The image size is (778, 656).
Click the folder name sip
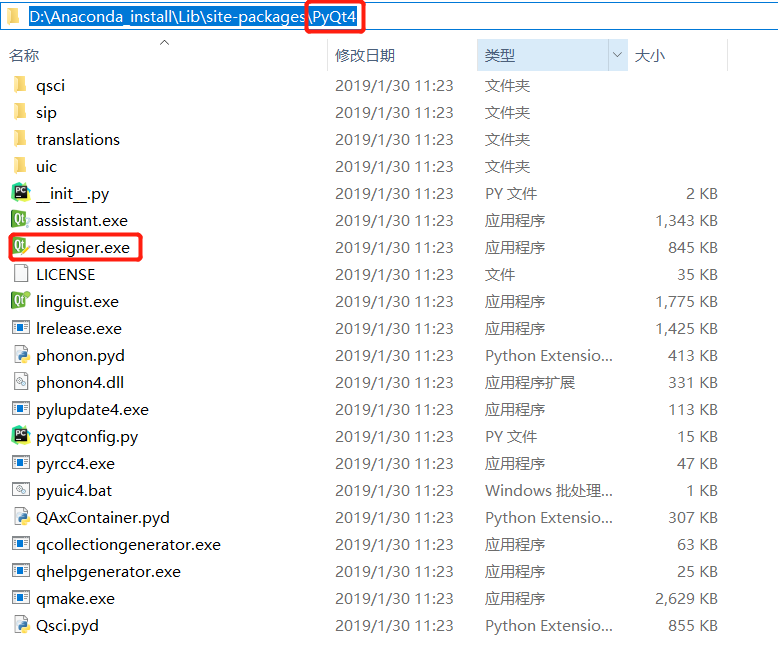pos(46,113)
